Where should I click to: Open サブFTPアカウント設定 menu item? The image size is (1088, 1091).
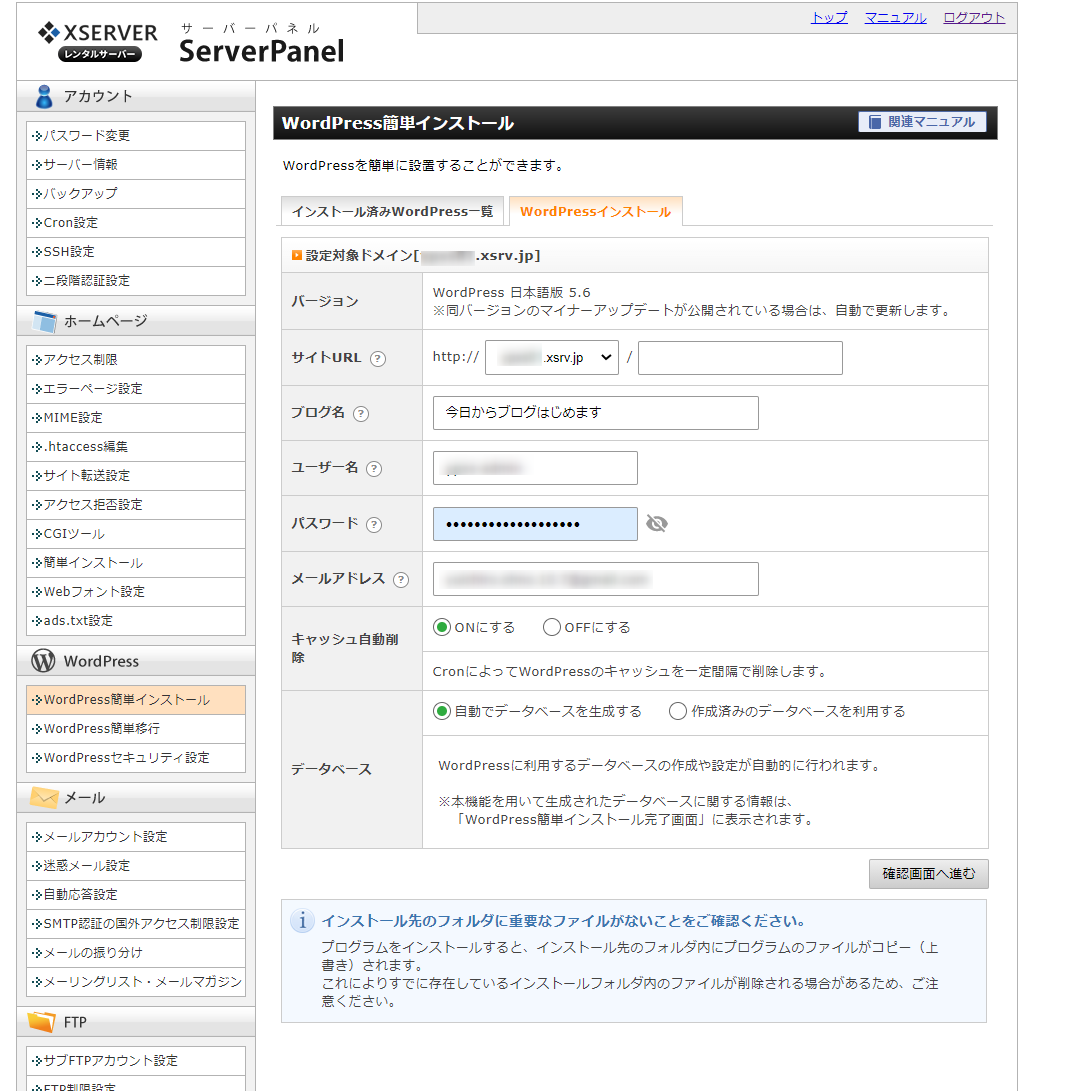point(136,1061)
